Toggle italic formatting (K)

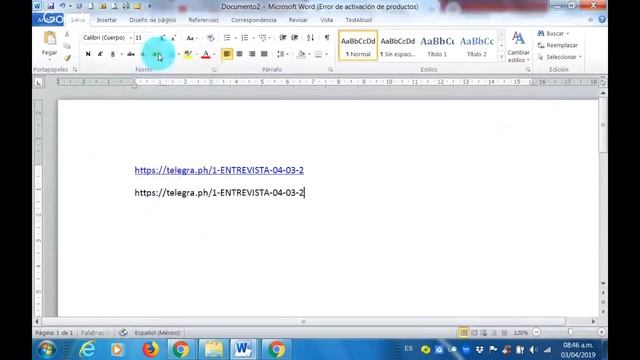100,54
